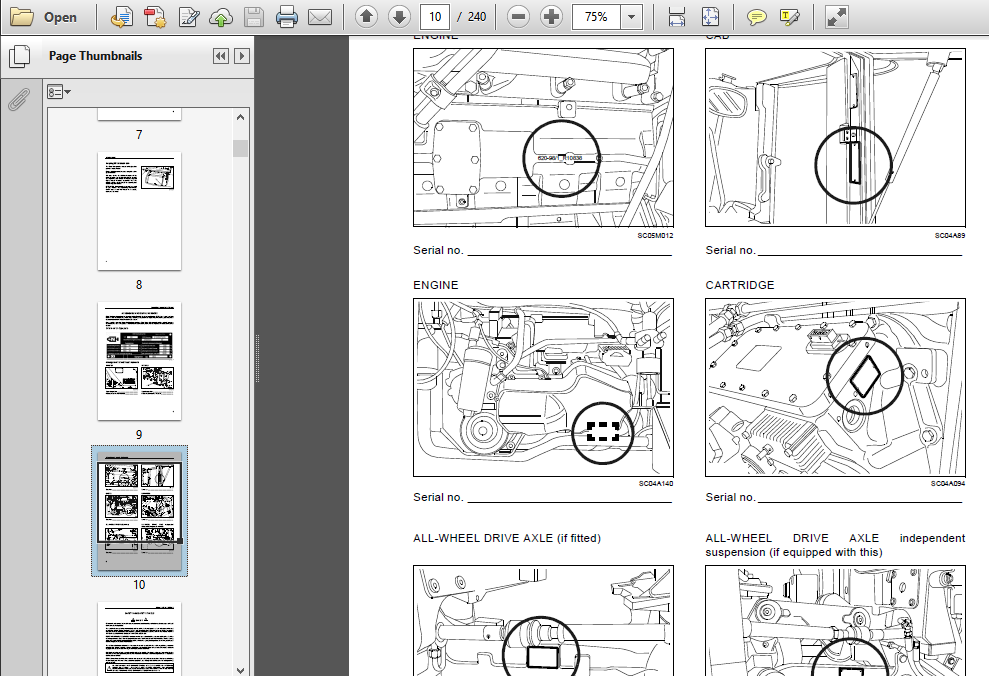Click the thumbnail panel scrollbar thumb
989x676 pixels.
(240, 149)
